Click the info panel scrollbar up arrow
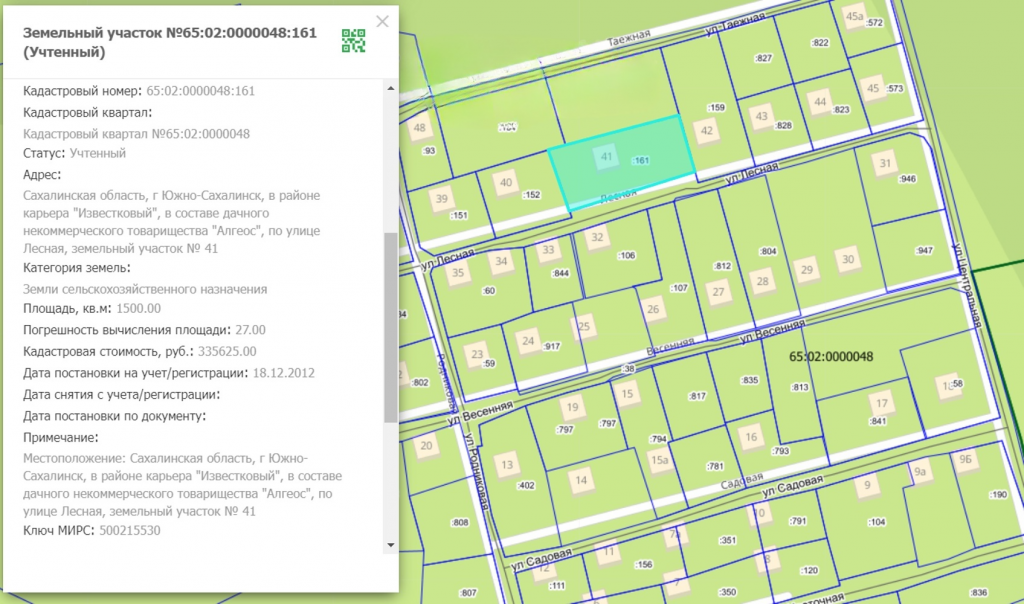 point(391,88)
